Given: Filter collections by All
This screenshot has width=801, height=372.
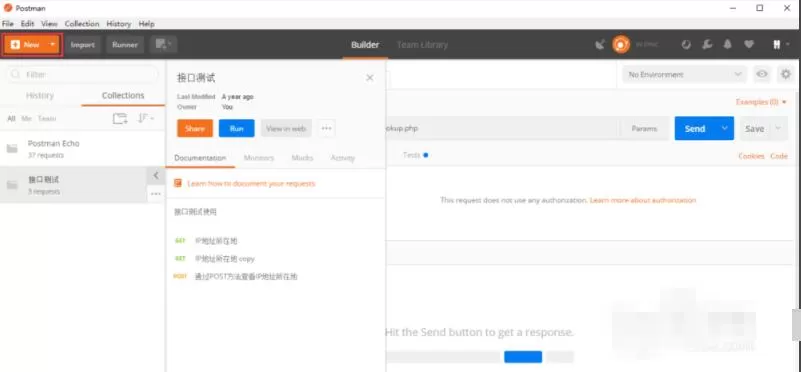Looking at the screenshot, I should pos(11,119).
